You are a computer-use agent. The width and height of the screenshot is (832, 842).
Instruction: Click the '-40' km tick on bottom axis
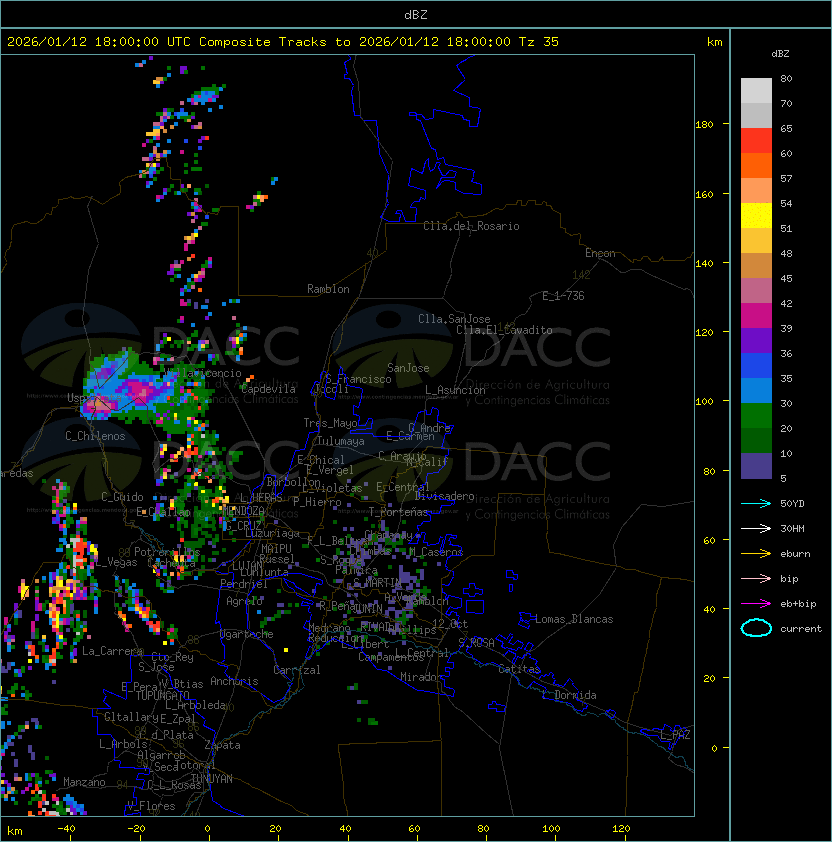(66, 829)
